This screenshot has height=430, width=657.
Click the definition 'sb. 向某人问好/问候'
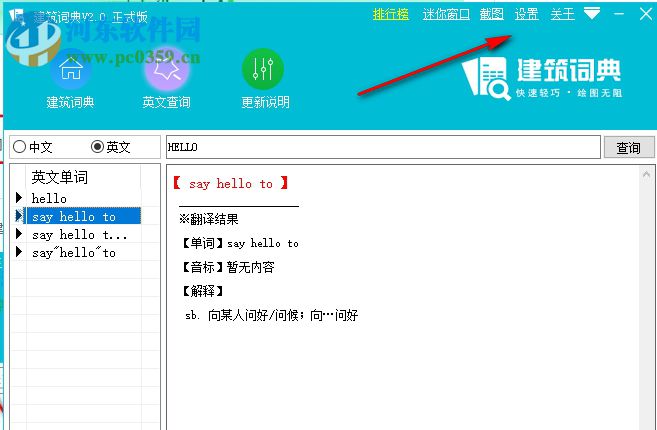pyautogui.click(x=272, y=315)
